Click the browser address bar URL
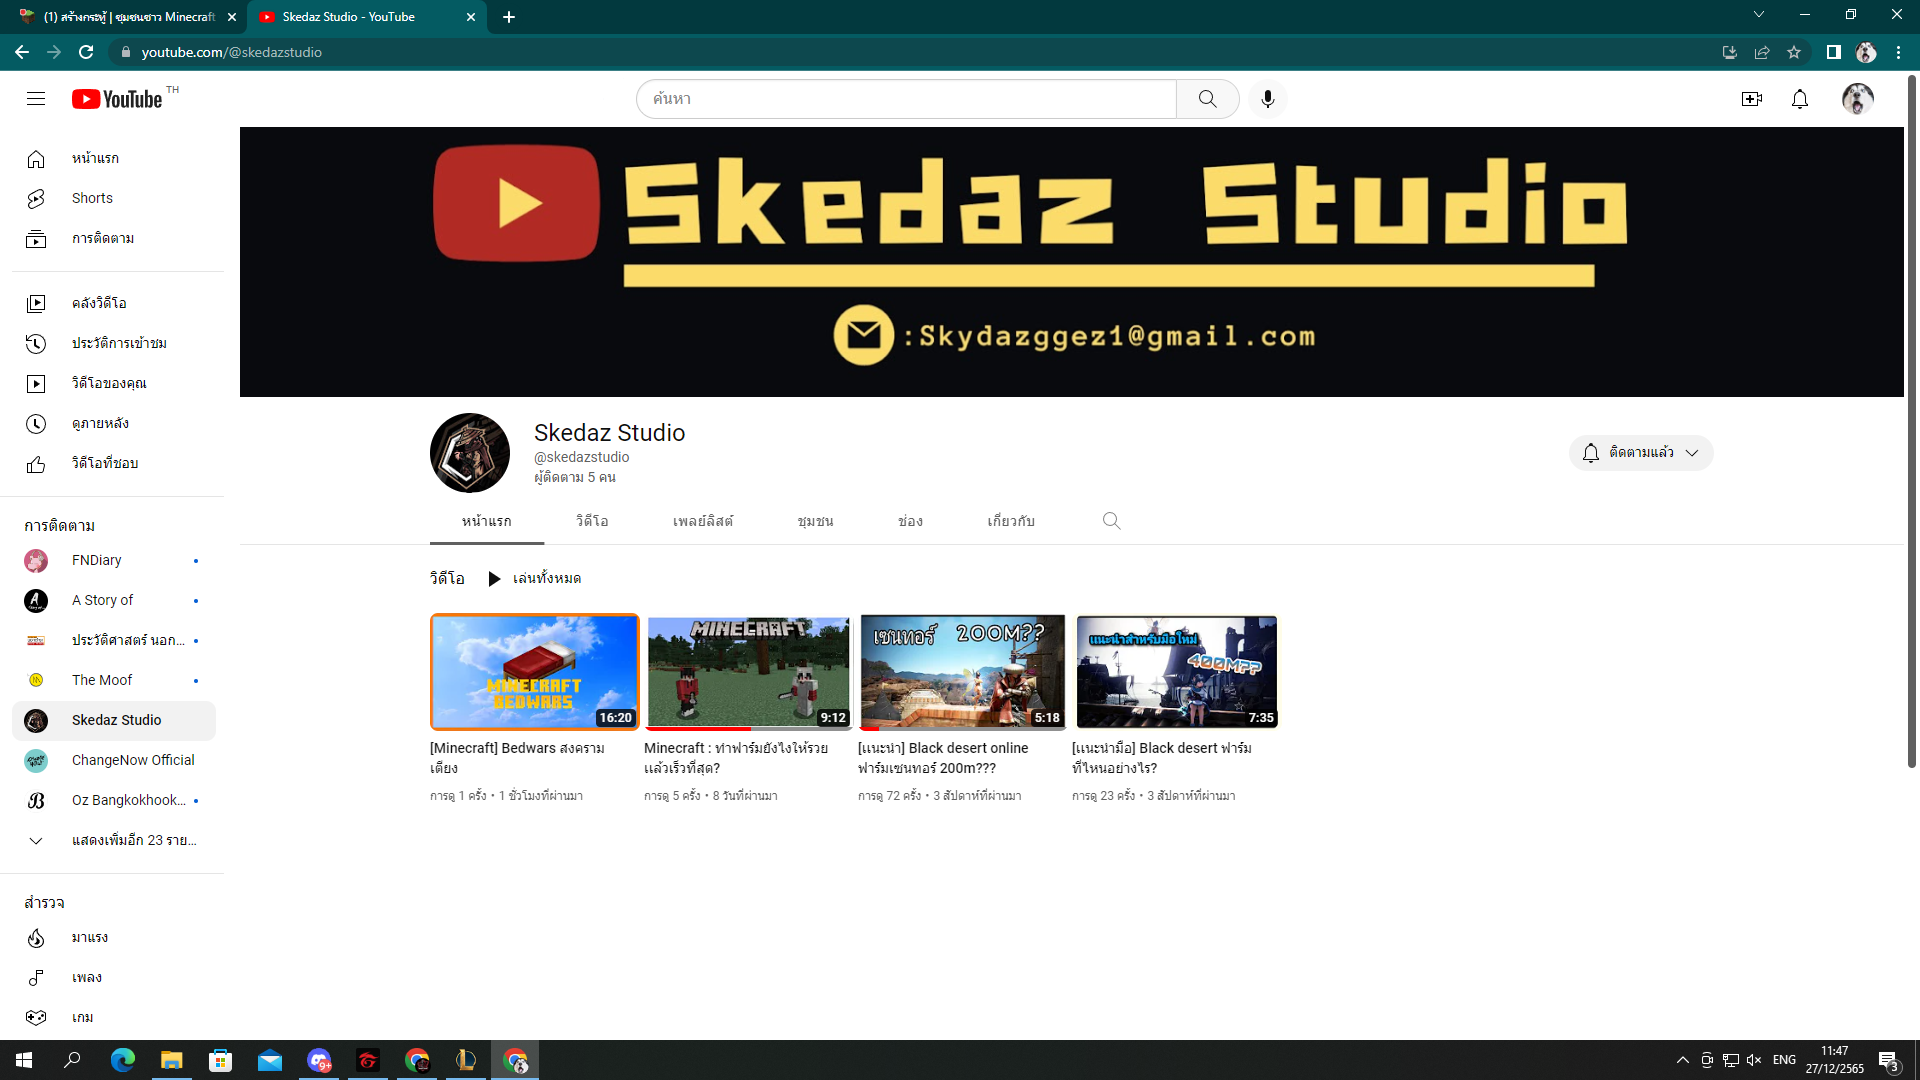Screen dimensions: 1920x1080 point(231,52)
